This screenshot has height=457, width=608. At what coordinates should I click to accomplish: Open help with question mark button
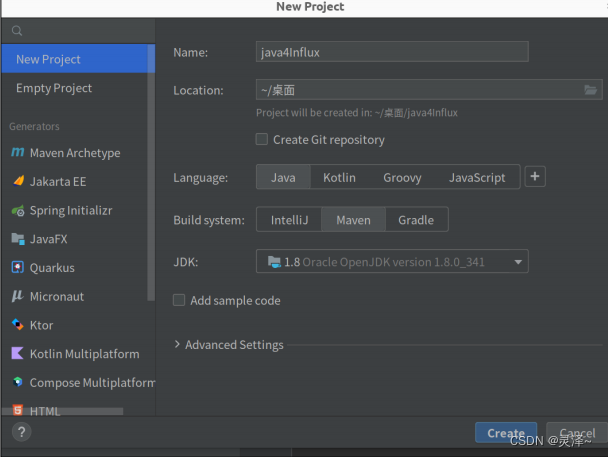[22, 432]
